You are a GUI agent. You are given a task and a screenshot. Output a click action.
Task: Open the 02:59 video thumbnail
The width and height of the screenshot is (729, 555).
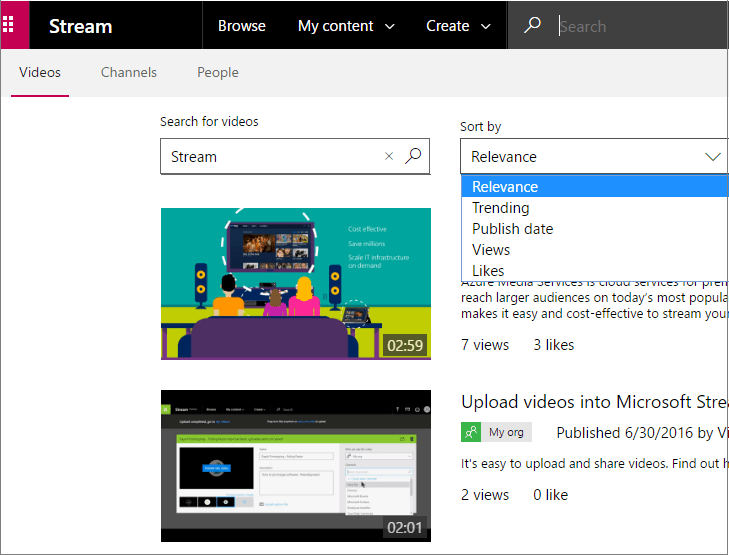click(296, 284)
